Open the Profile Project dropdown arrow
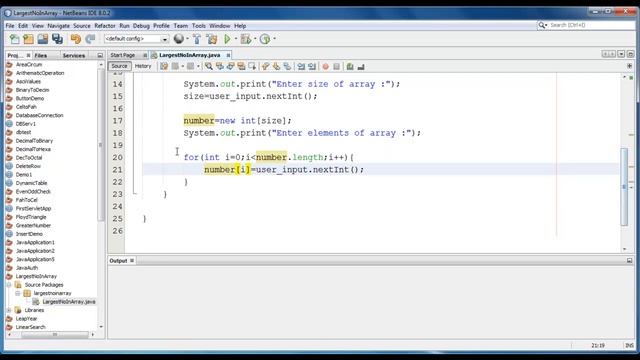This screenshot has width=640, height=360. pyautogui.click(x=274, y=39)
